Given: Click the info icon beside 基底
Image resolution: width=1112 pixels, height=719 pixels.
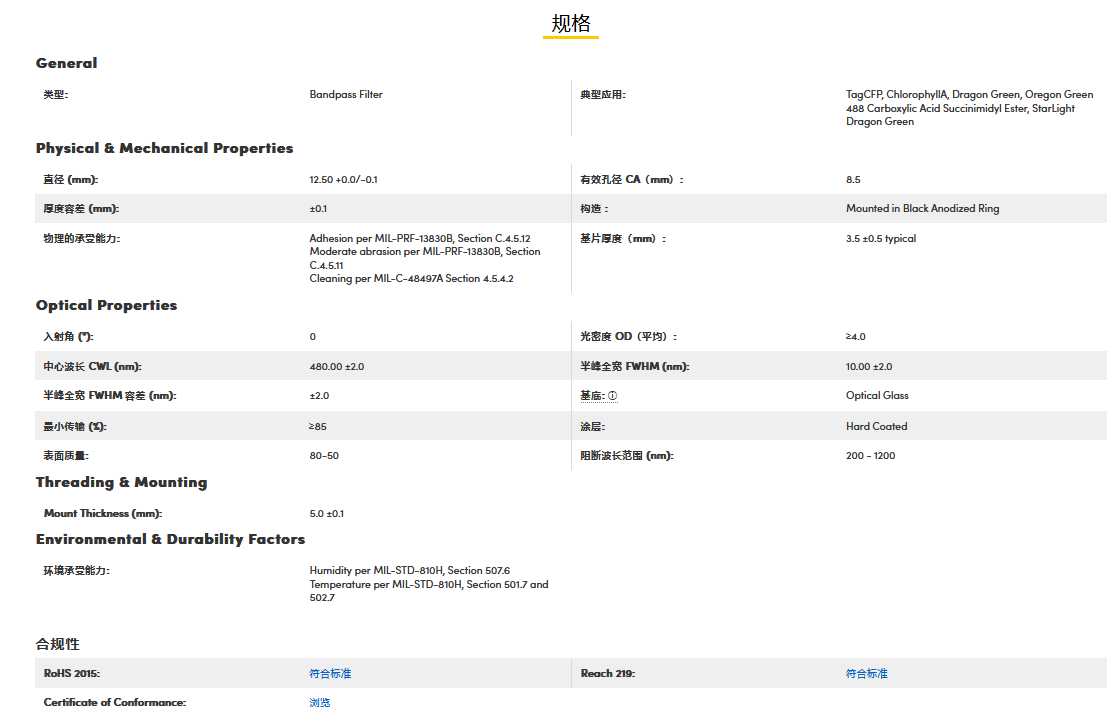Looking at the screenshot, I should [613, 396].
